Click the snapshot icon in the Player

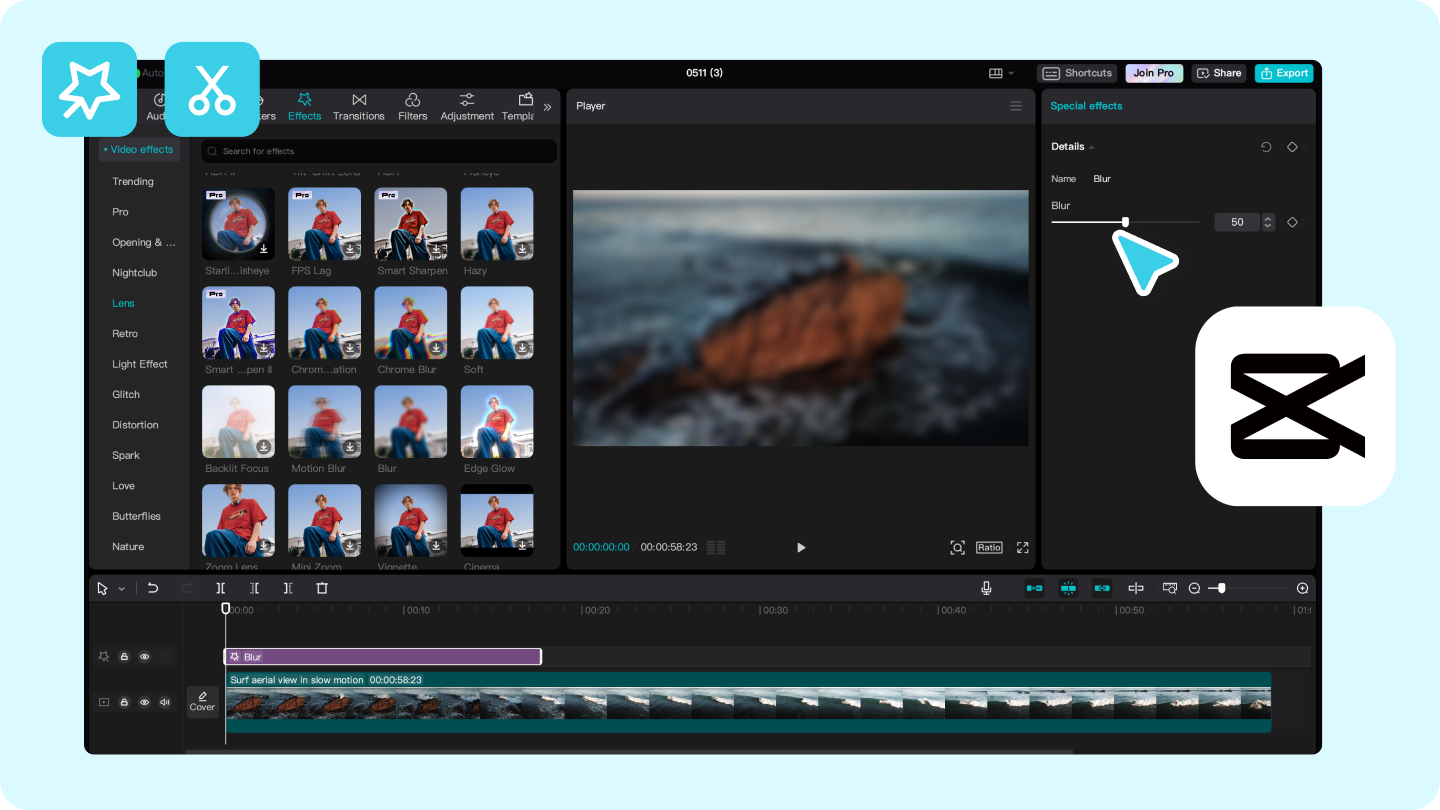pyautogui.click(x=957, y=547)
